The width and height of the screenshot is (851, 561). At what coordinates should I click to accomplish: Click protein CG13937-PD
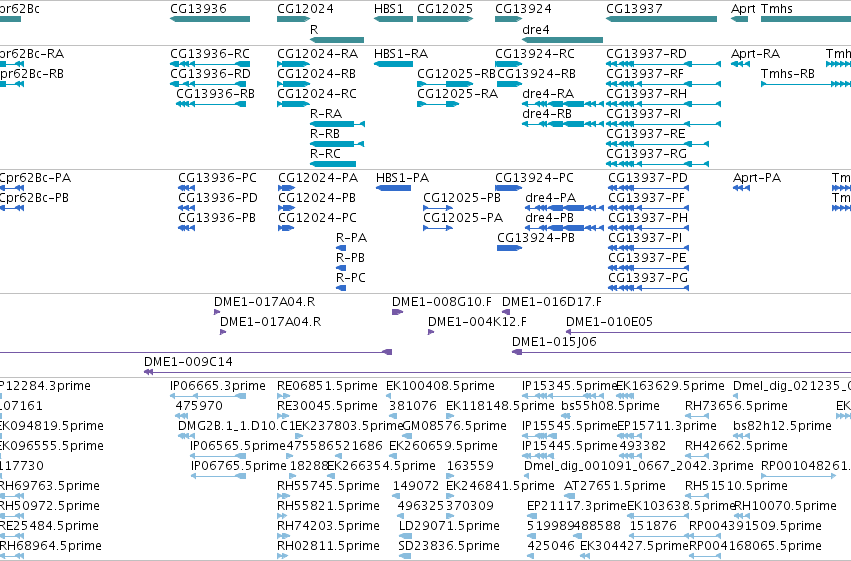tap(647, 178)
